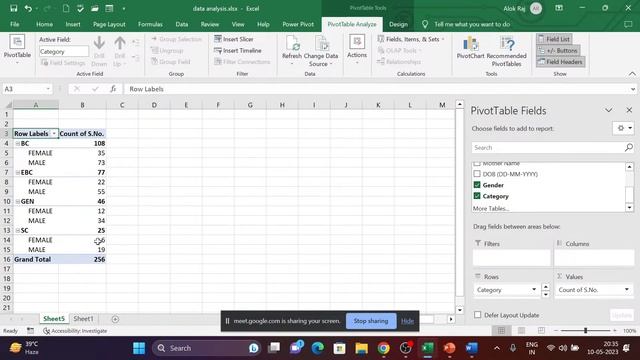Click More Tables... link

point(491,208)
